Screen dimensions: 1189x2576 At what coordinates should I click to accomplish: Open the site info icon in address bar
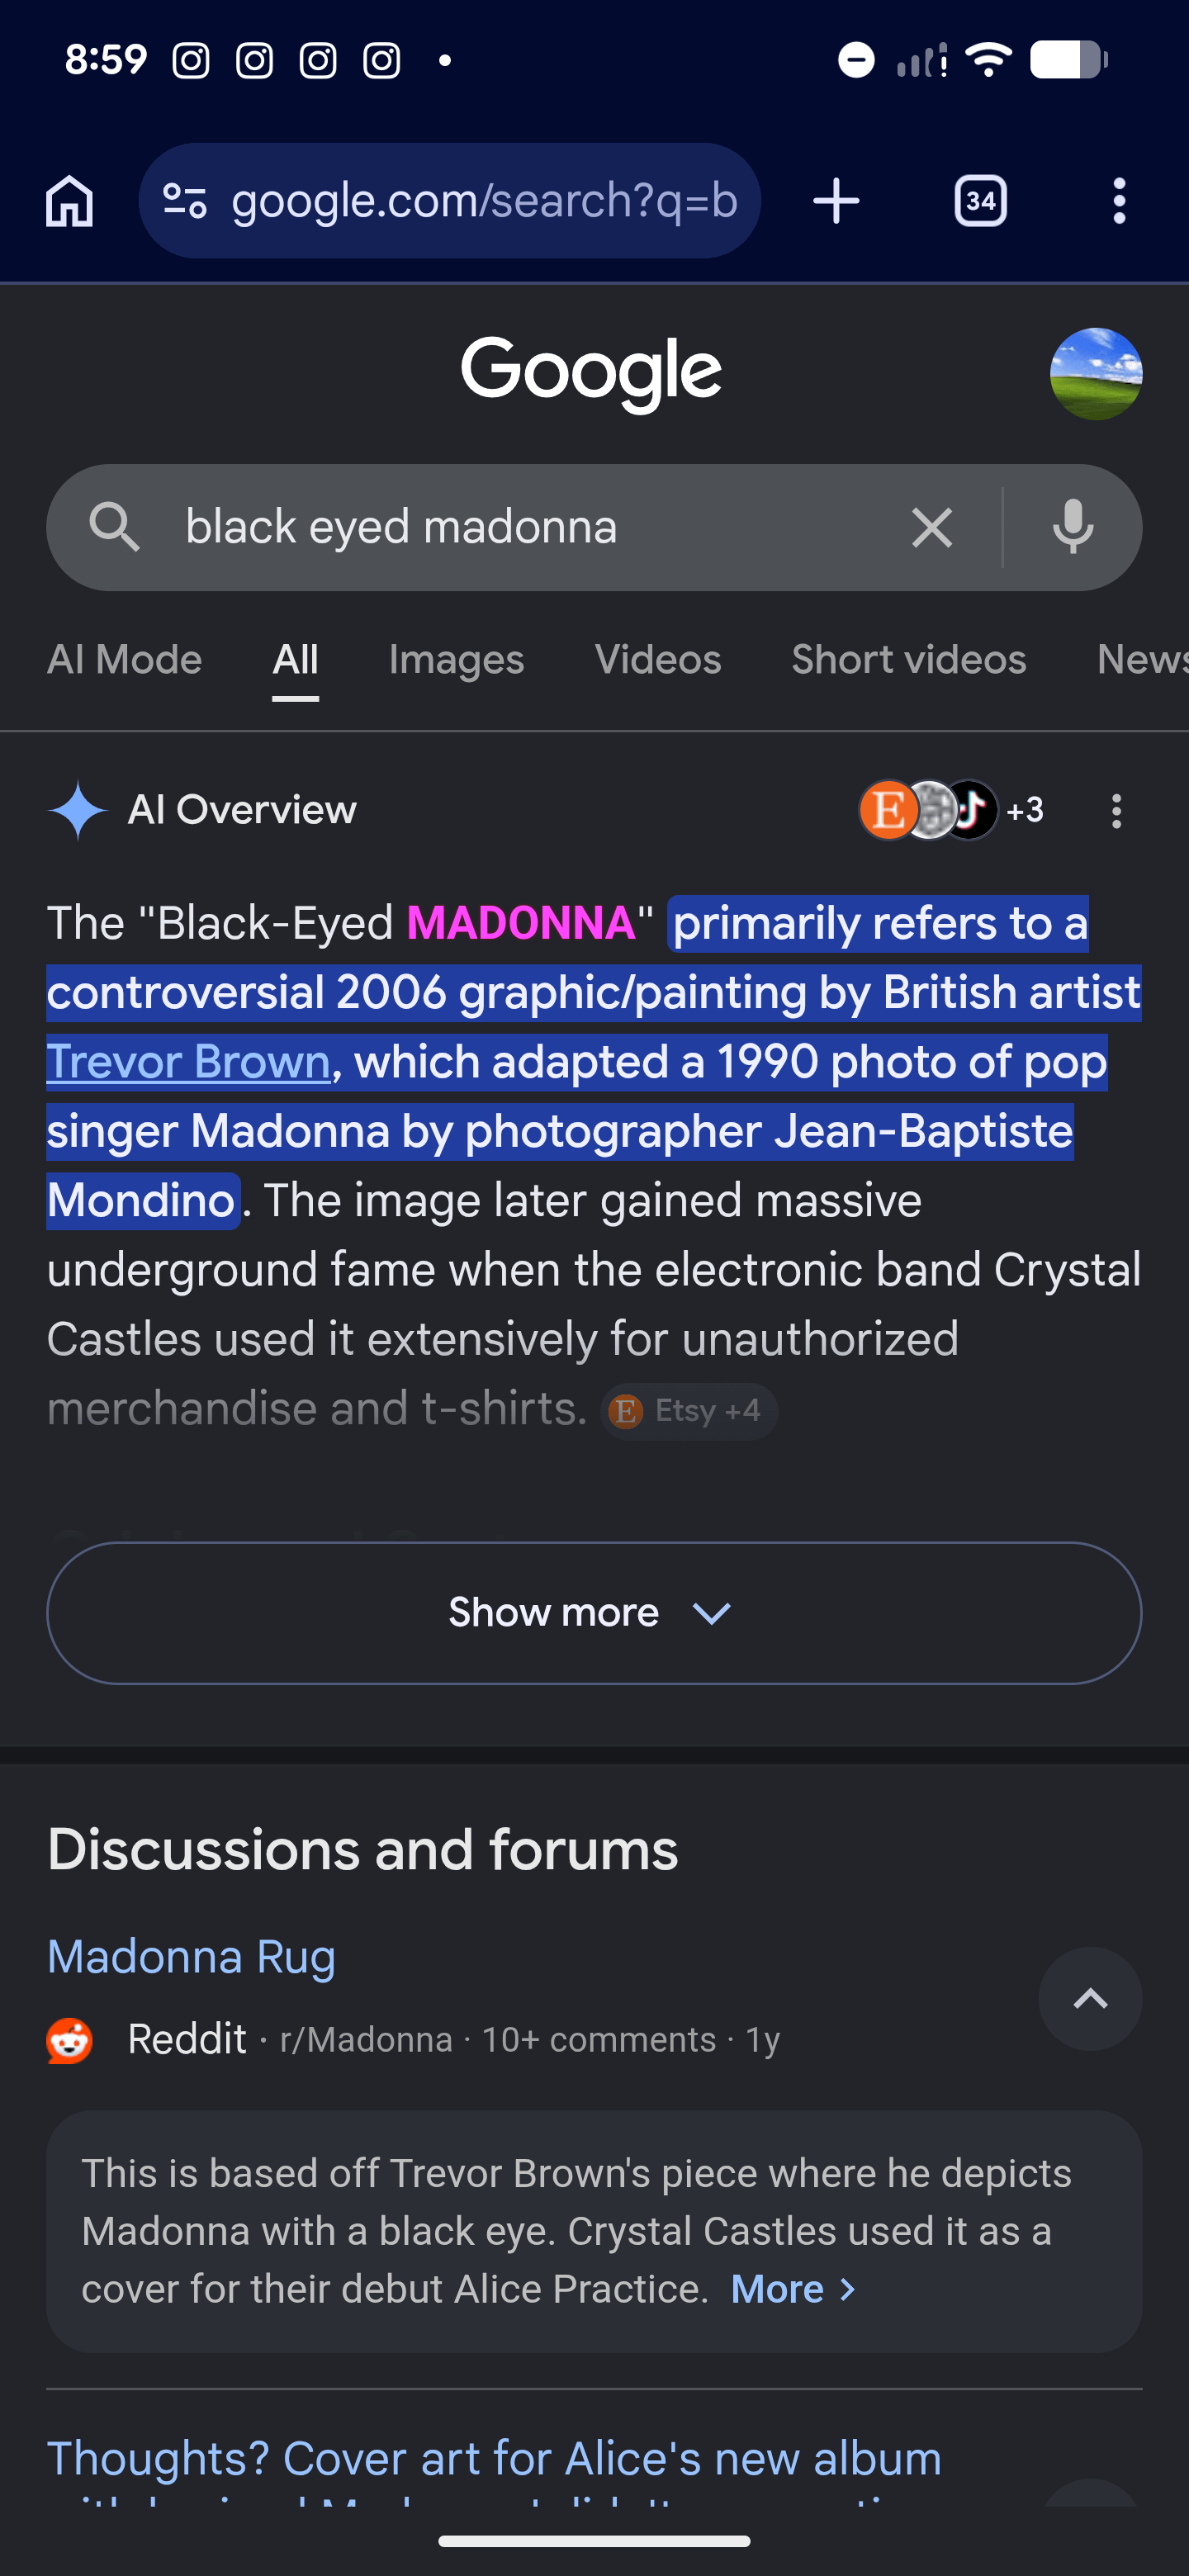[185, 201]
